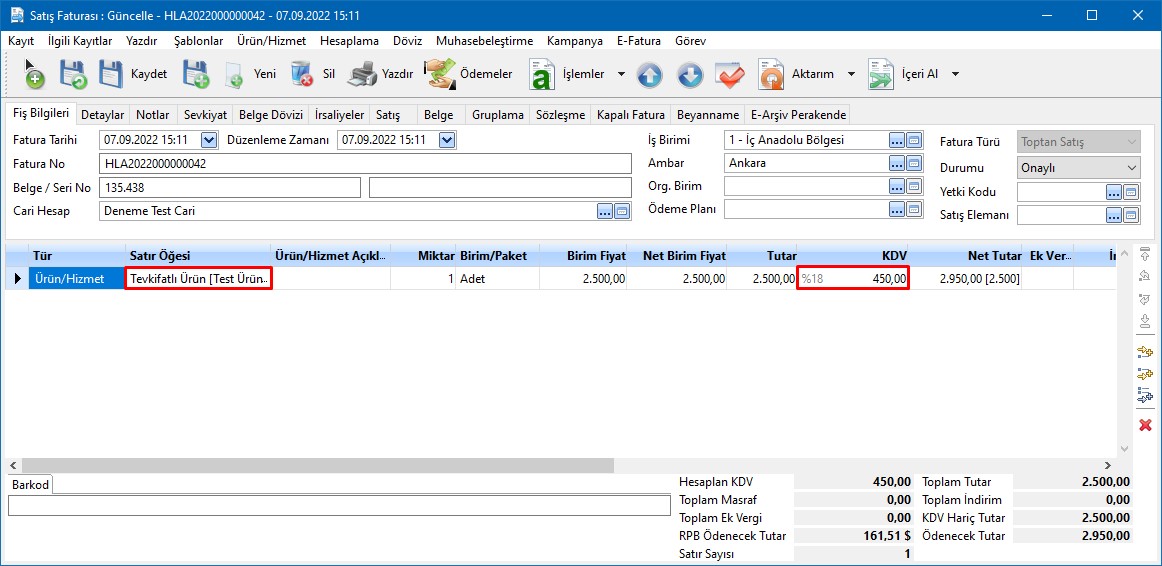The image size is (1162, 566).
Task: Click the horizontal scrollbar of the grid
Action: (x=318, y=466)
